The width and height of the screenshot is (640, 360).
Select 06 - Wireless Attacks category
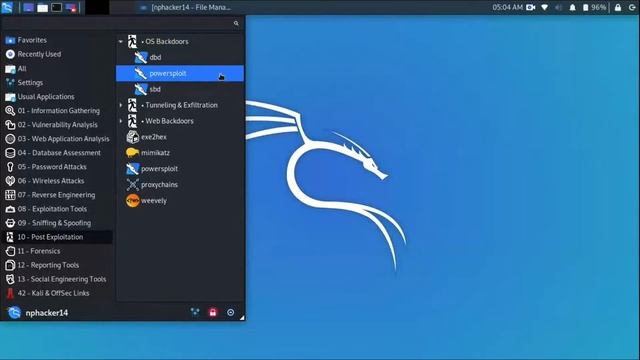[57, 181]
